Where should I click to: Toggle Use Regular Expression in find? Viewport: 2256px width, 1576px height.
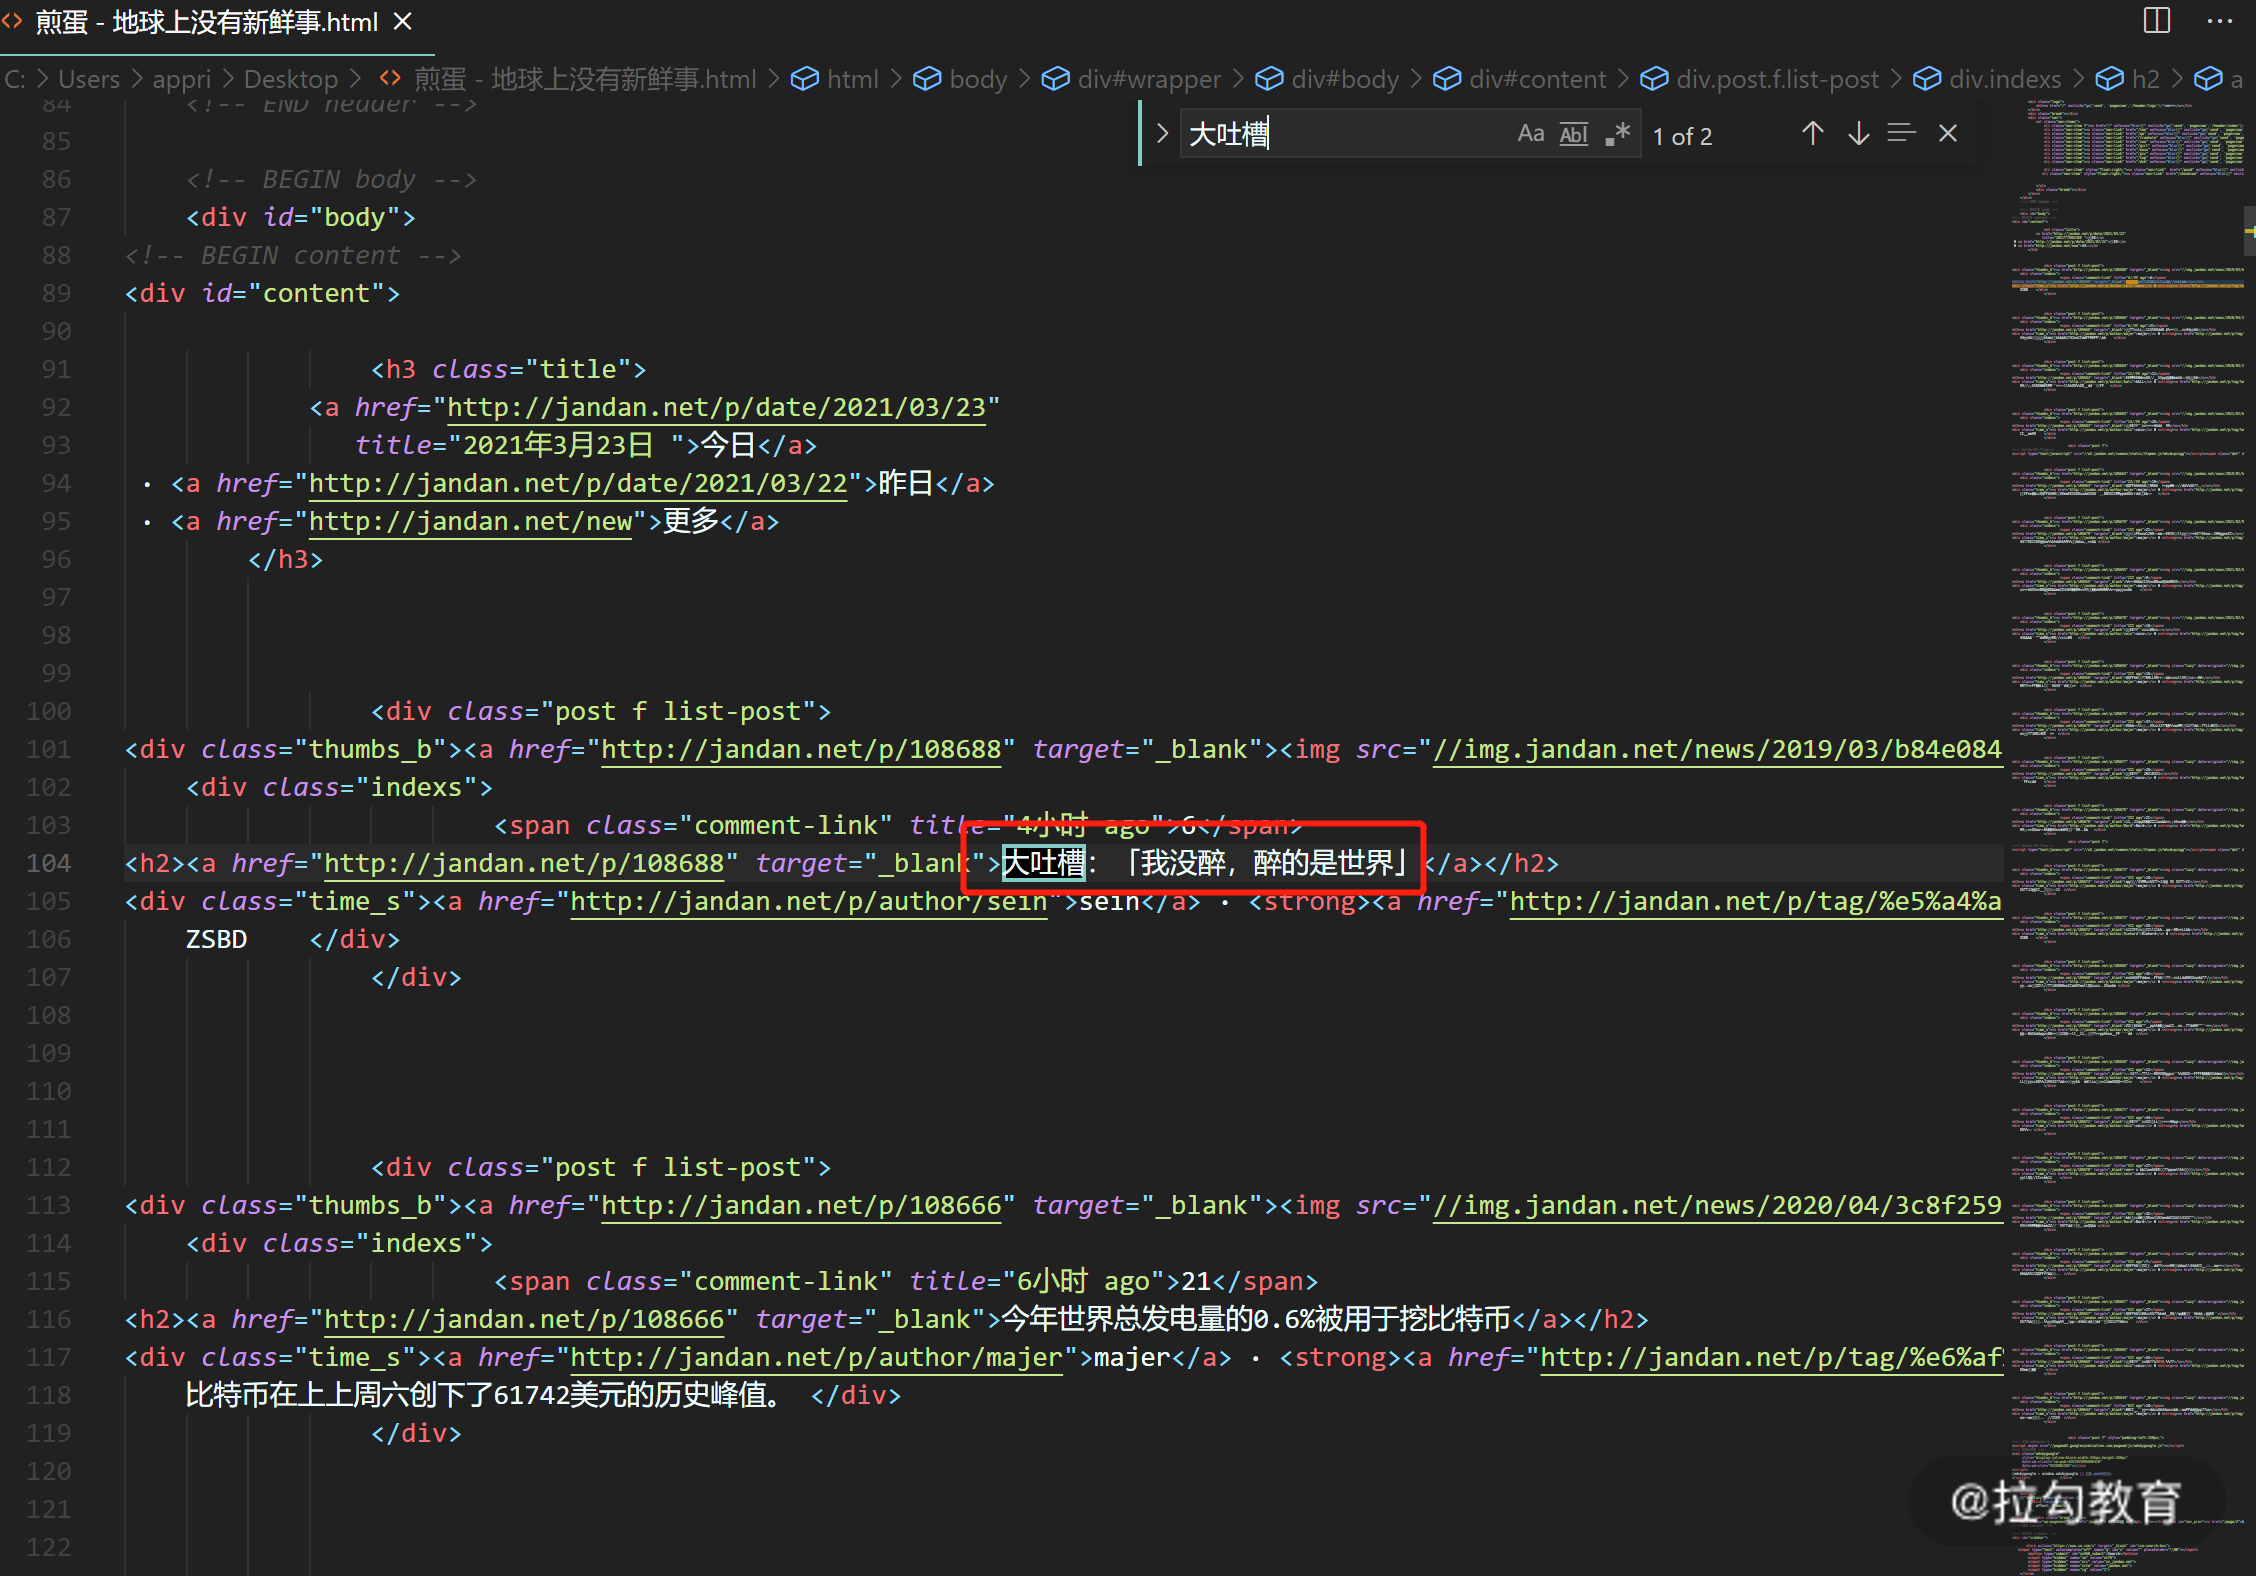point(1617,134)
